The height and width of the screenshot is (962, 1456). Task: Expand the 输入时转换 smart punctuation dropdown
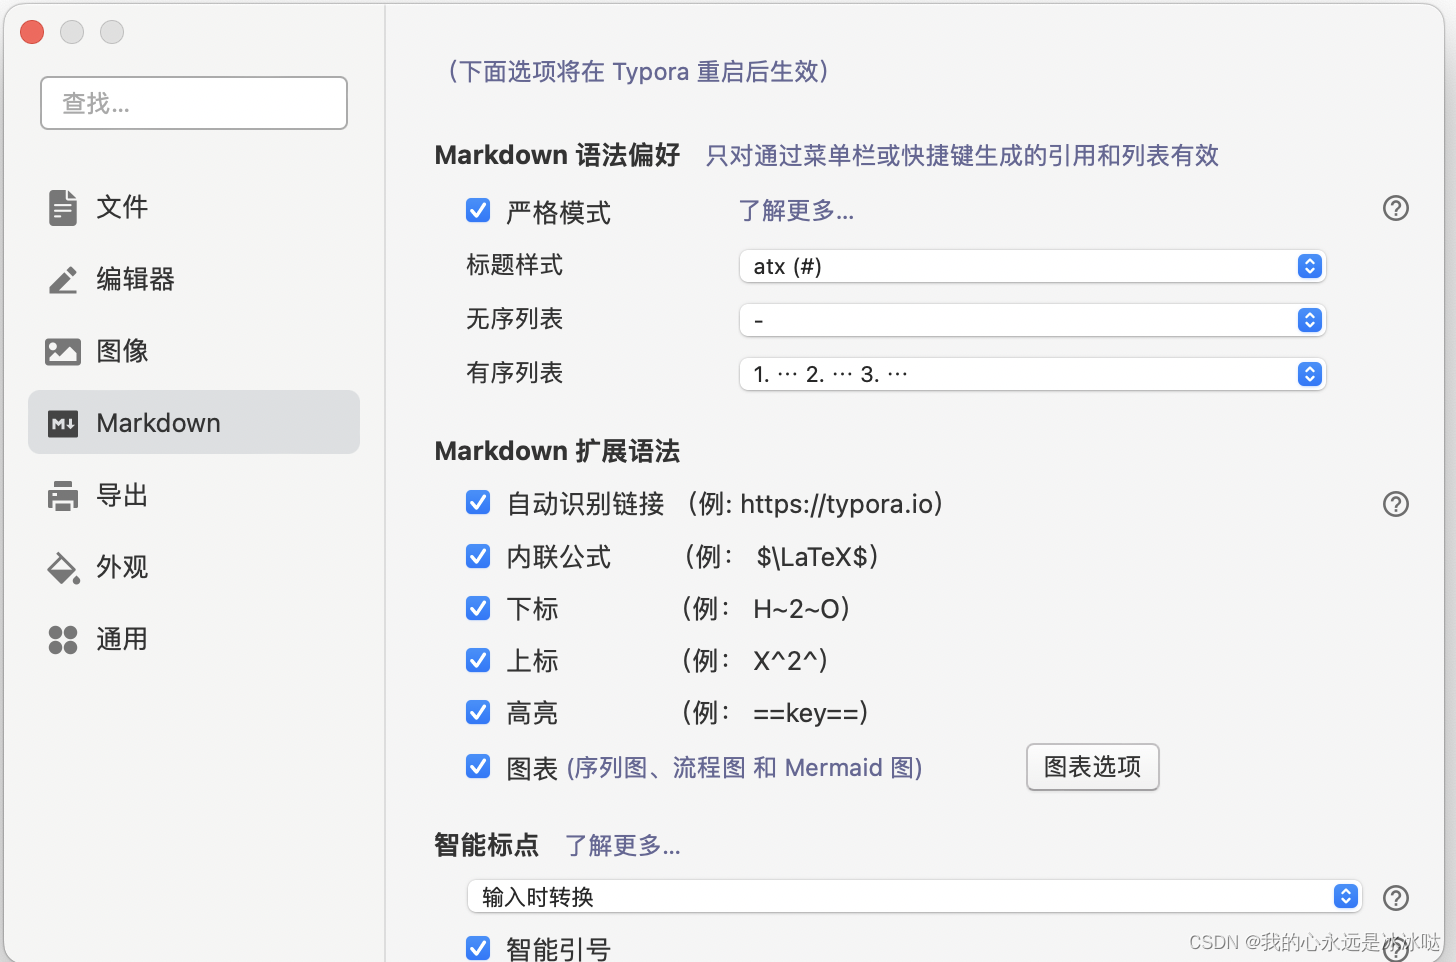914,897
